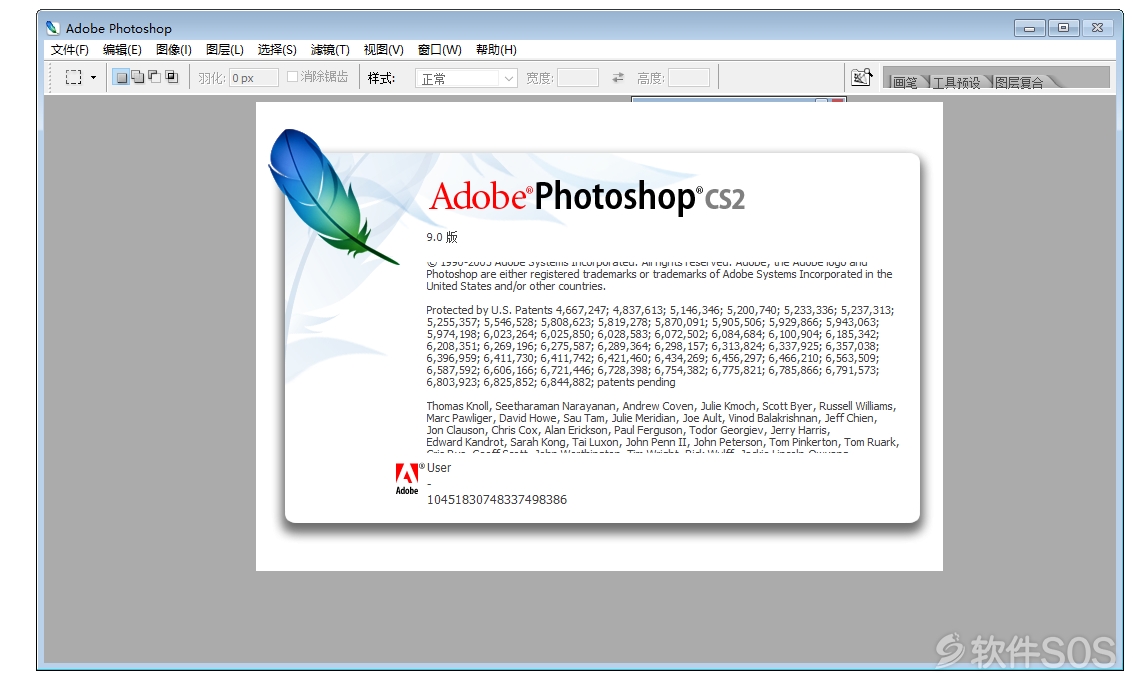The image size is (1133, 681).
Task: Click the 'Protected by U.S. Patents' paragraph
Action: [x=660, y=346]
